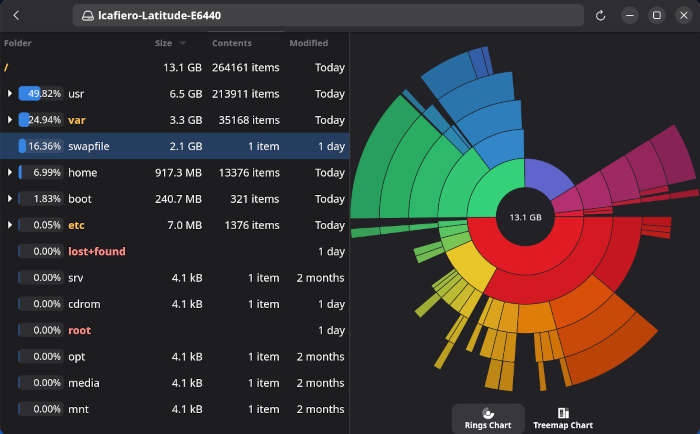
Task: Maximize the window
Action: [656, 16]
